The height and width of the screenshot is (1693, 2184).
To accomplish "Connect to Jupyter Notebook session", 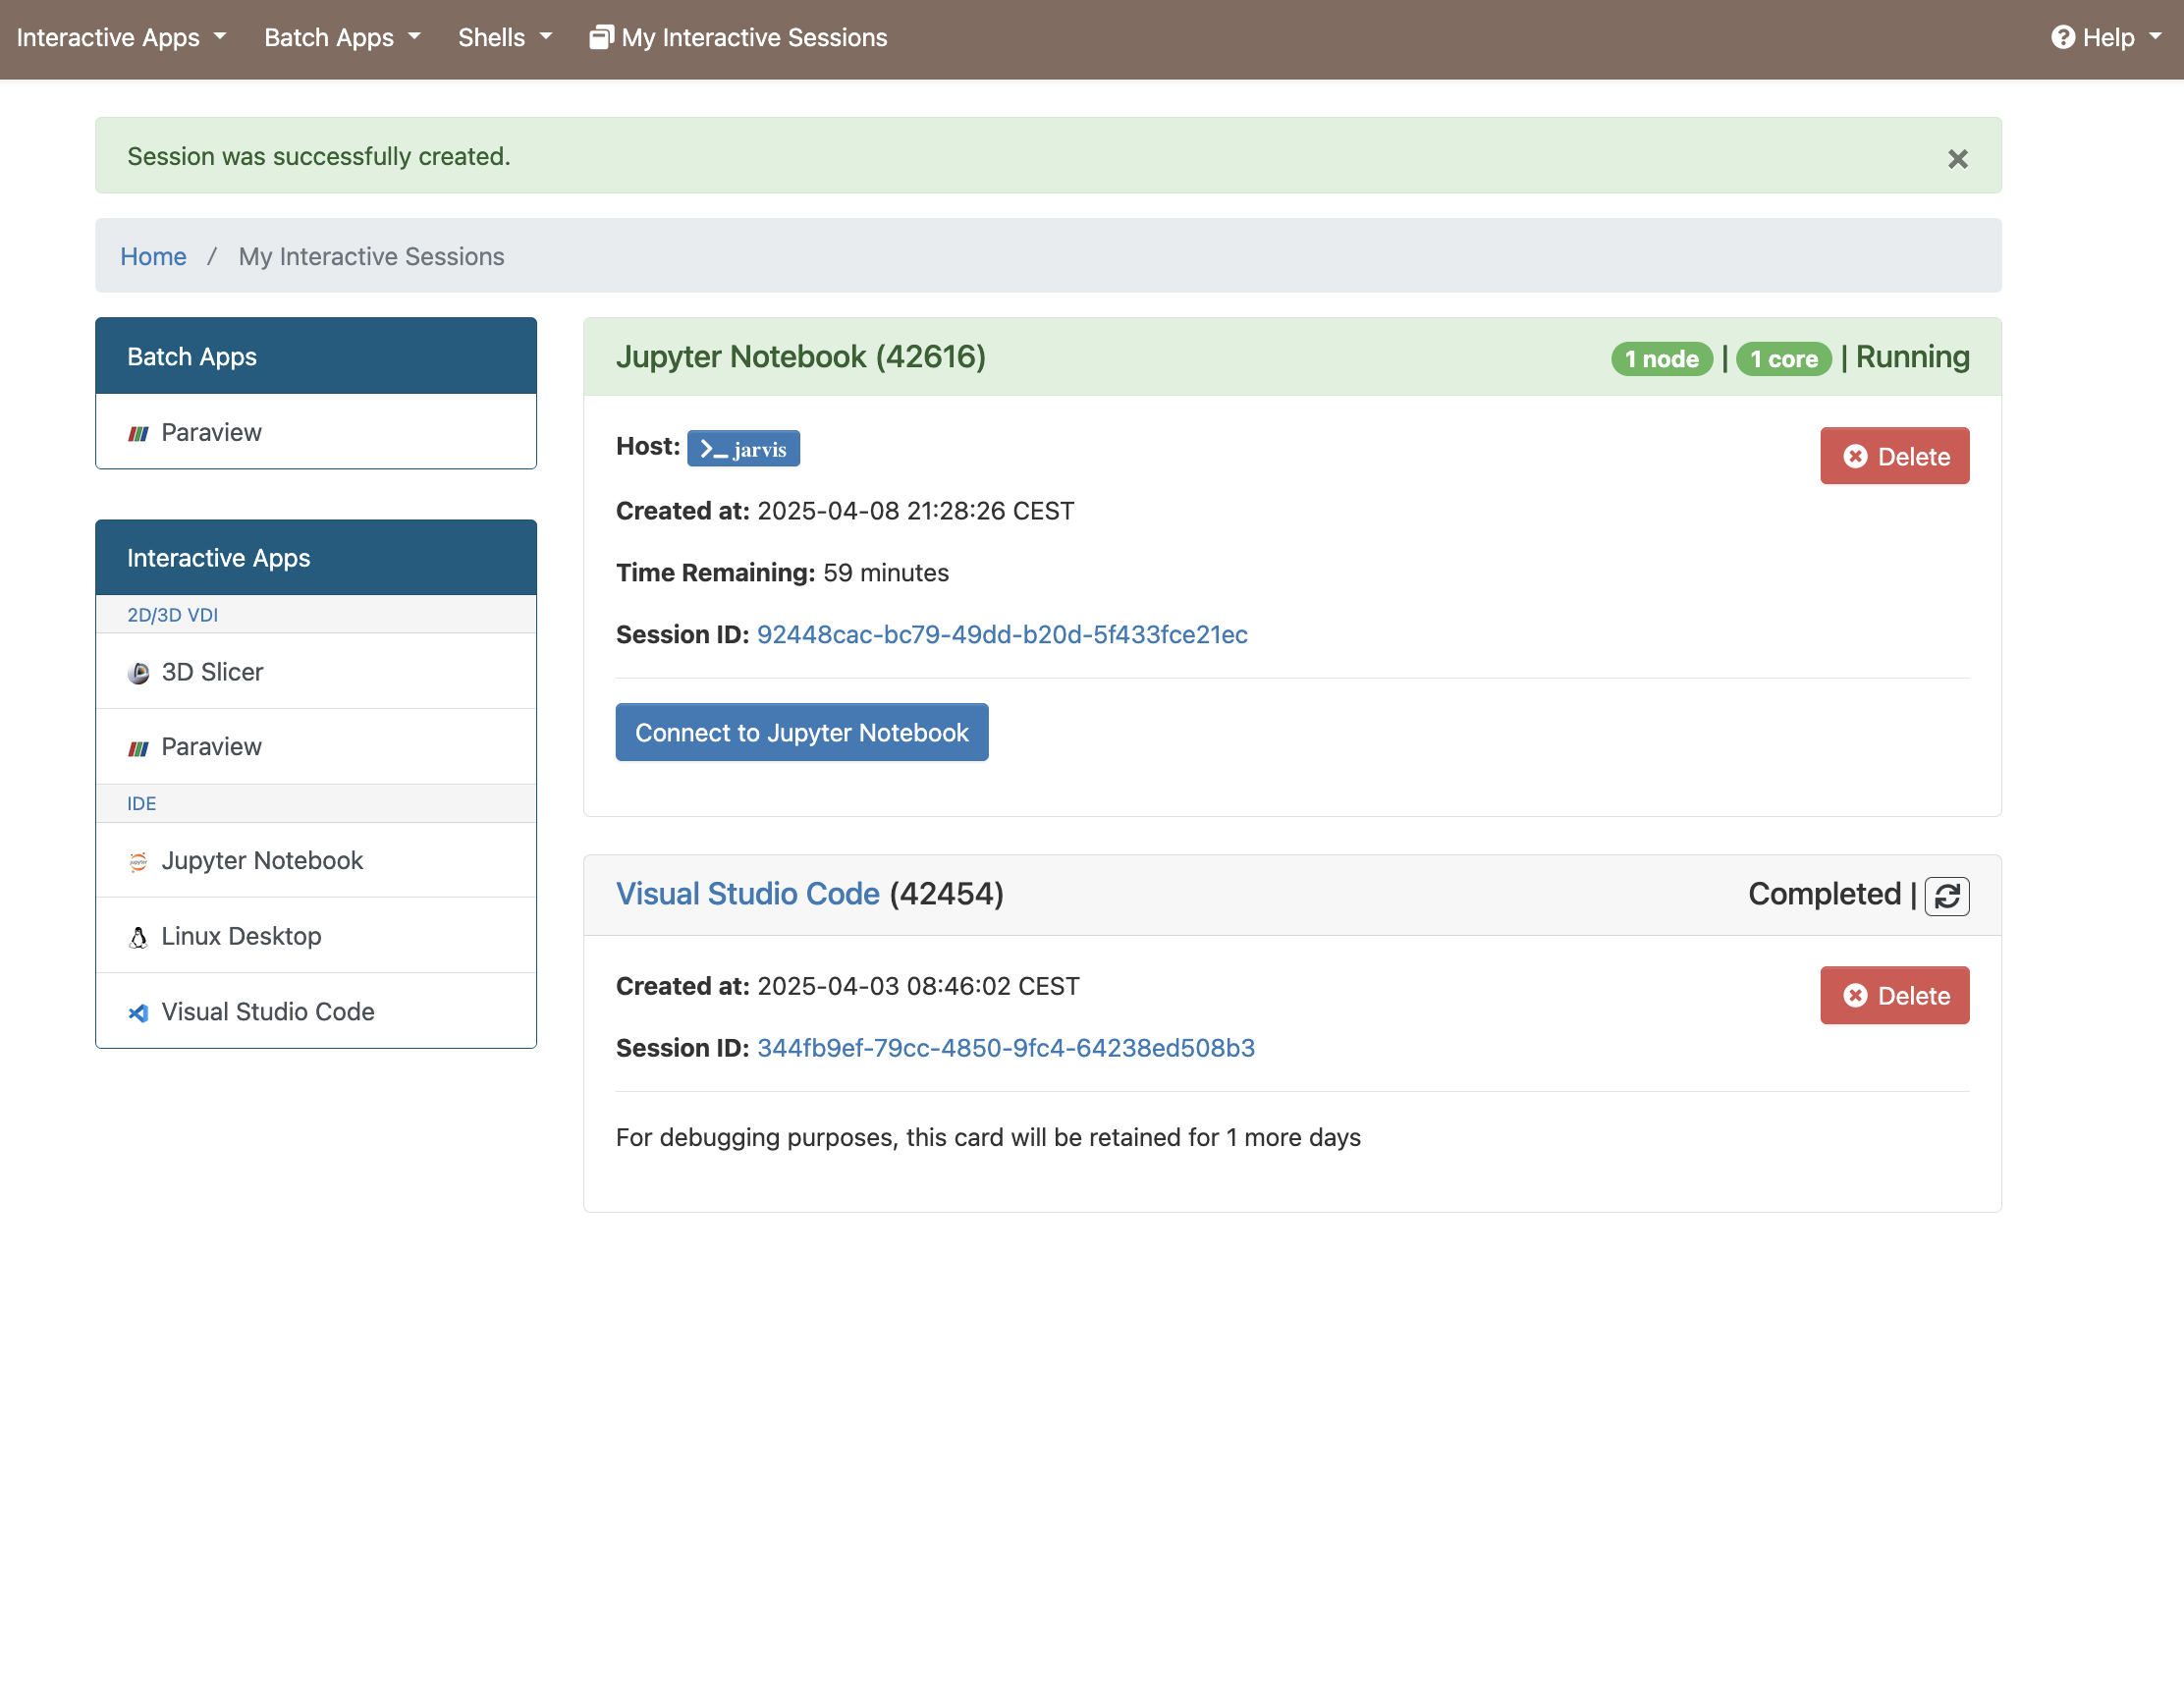I will [801, 733].
